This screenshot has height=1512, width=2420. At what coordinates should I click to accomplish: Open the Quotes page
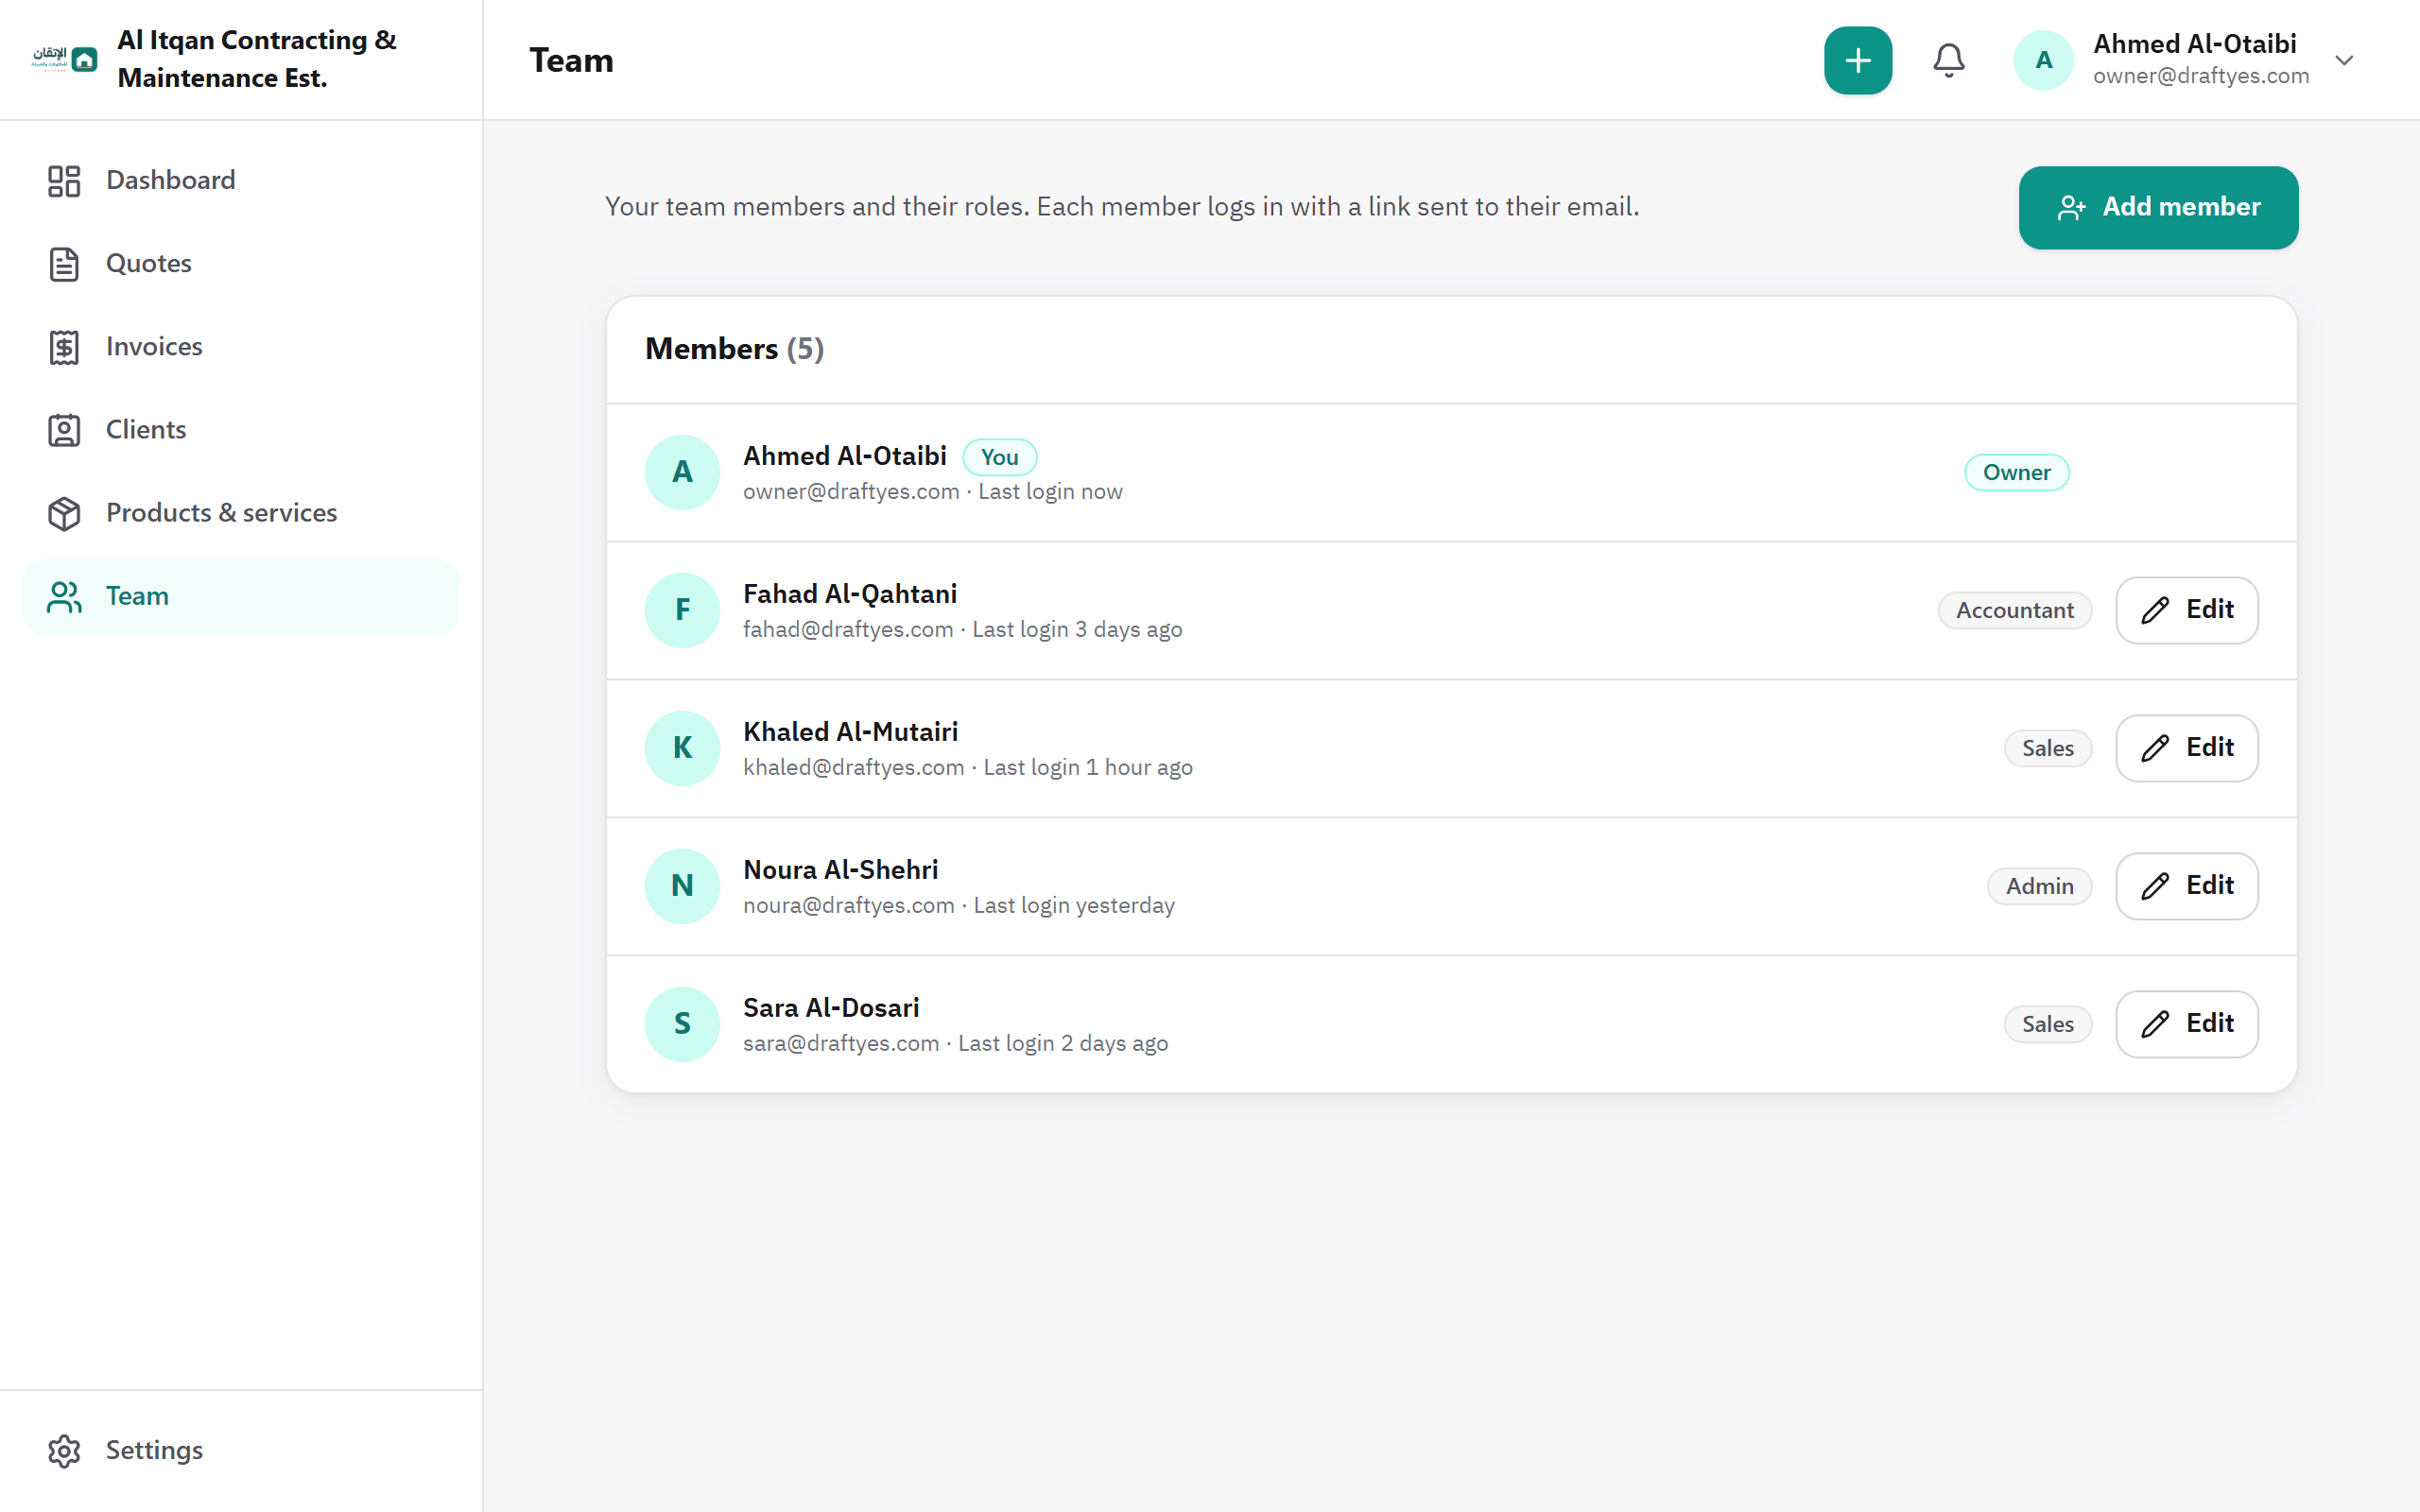coord(240,263)
